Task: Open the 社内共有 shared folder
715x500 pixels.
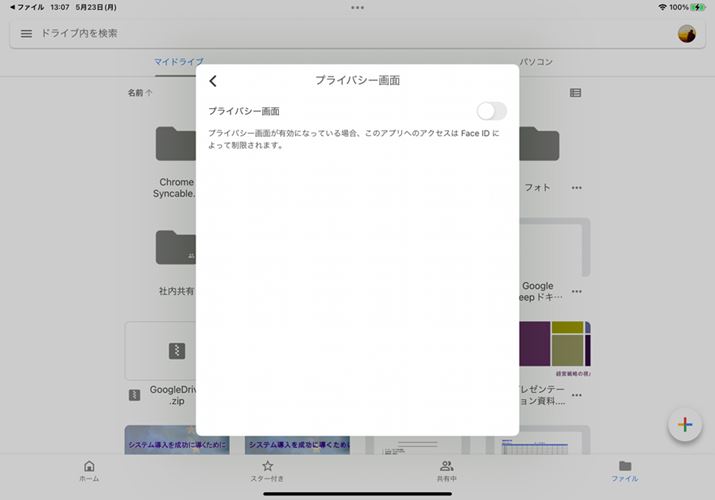Action: 176,247
